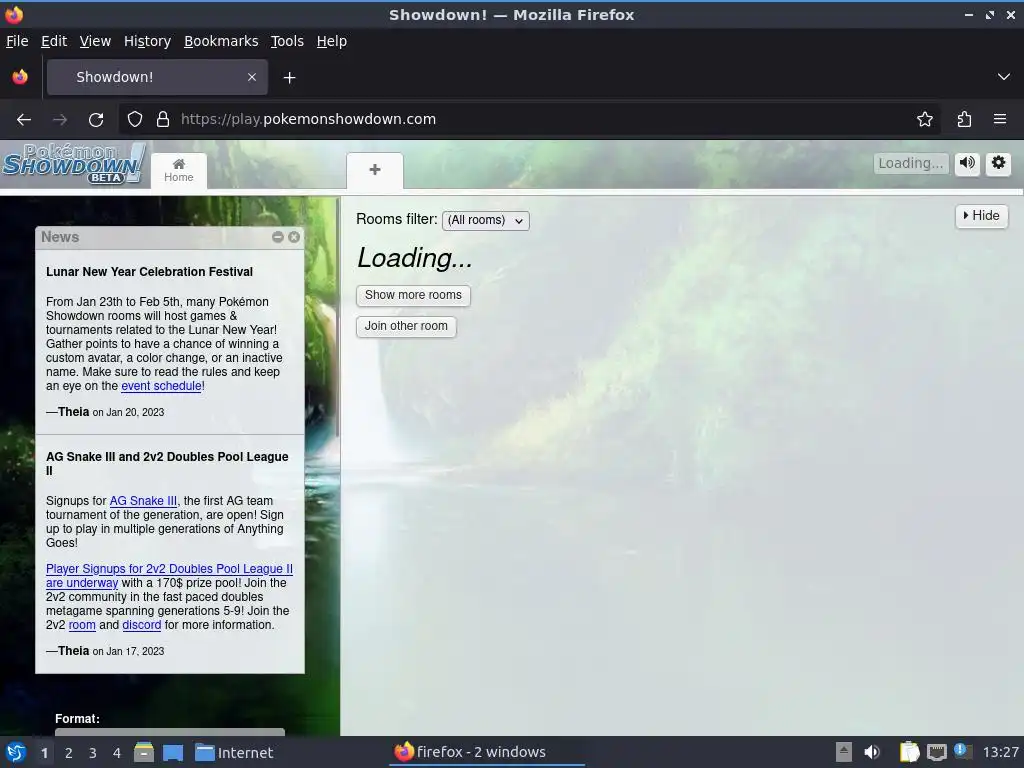Open the system volume tray icon
Viewport: 1024px width, 768px height.
click(872, 752)
